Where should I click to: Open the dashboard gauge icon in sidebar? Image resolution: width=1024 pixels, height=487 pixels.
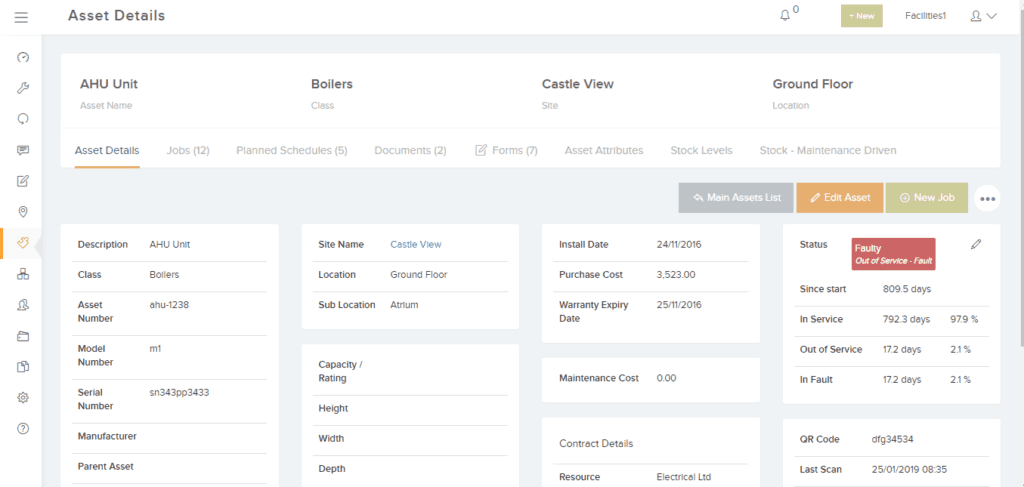pyautogui.click(x=23, y=57)
